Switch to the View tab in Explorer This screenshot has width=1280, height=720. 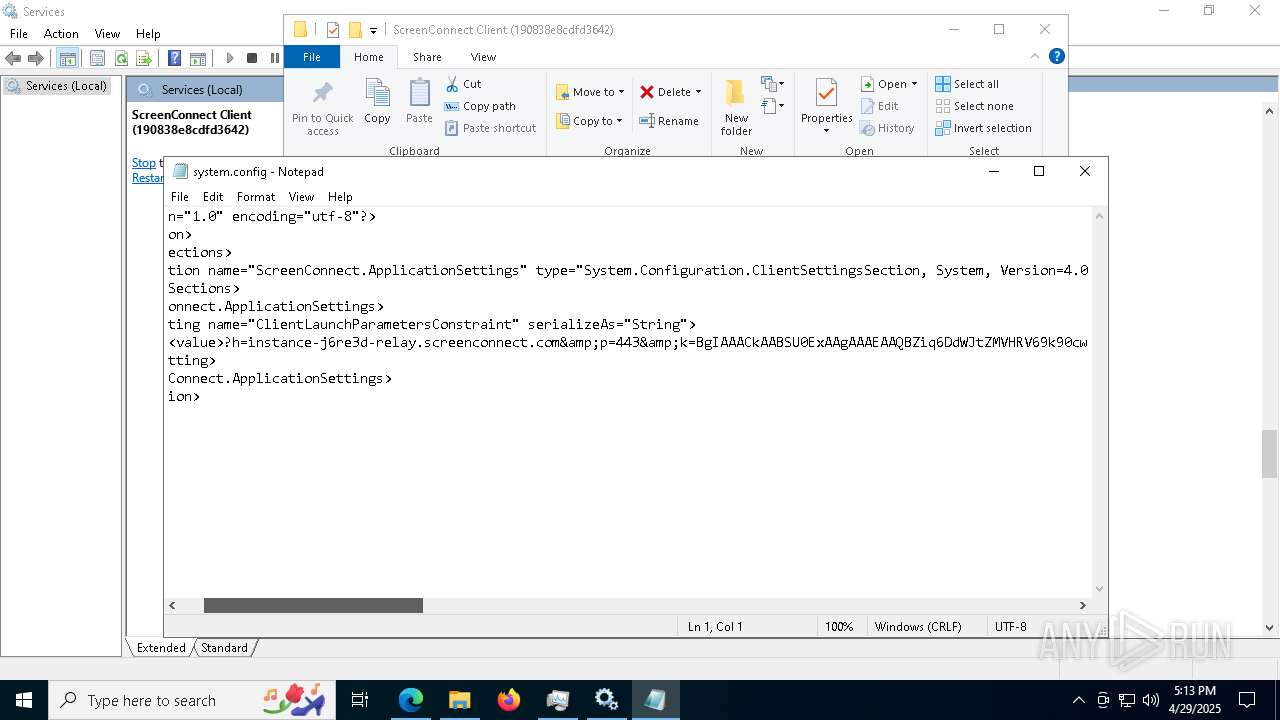(x=483, y=57)
